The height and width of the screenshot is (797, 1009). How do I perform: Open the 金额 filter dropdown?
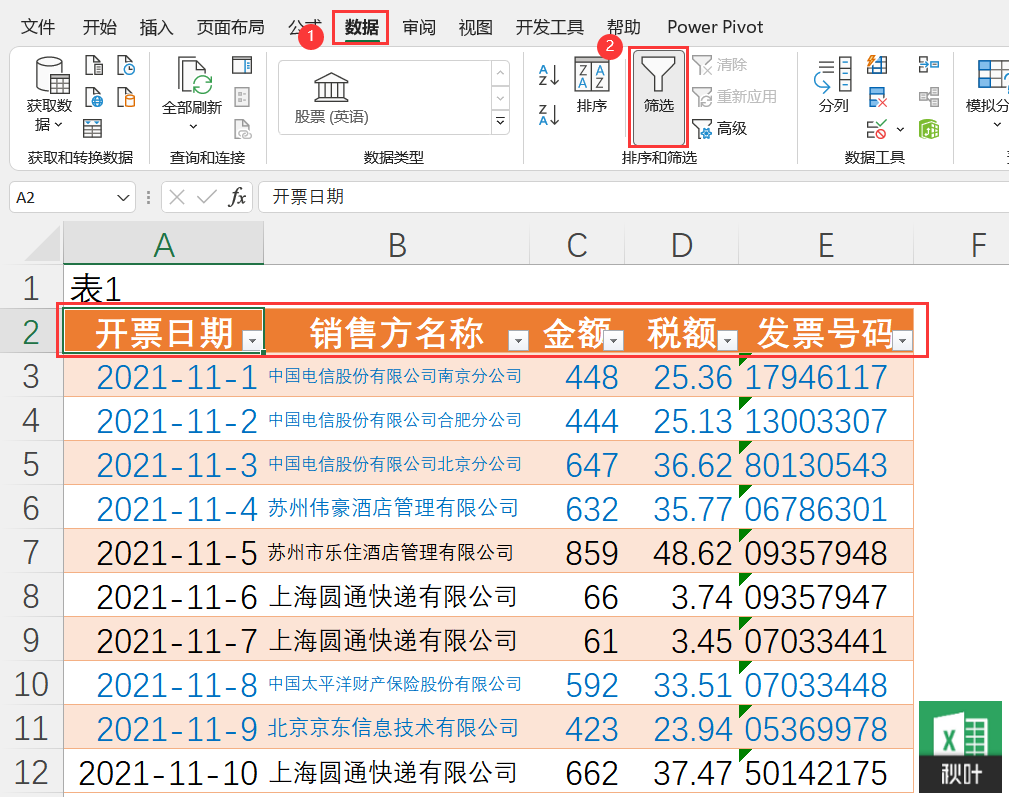(x=614, y=341)
